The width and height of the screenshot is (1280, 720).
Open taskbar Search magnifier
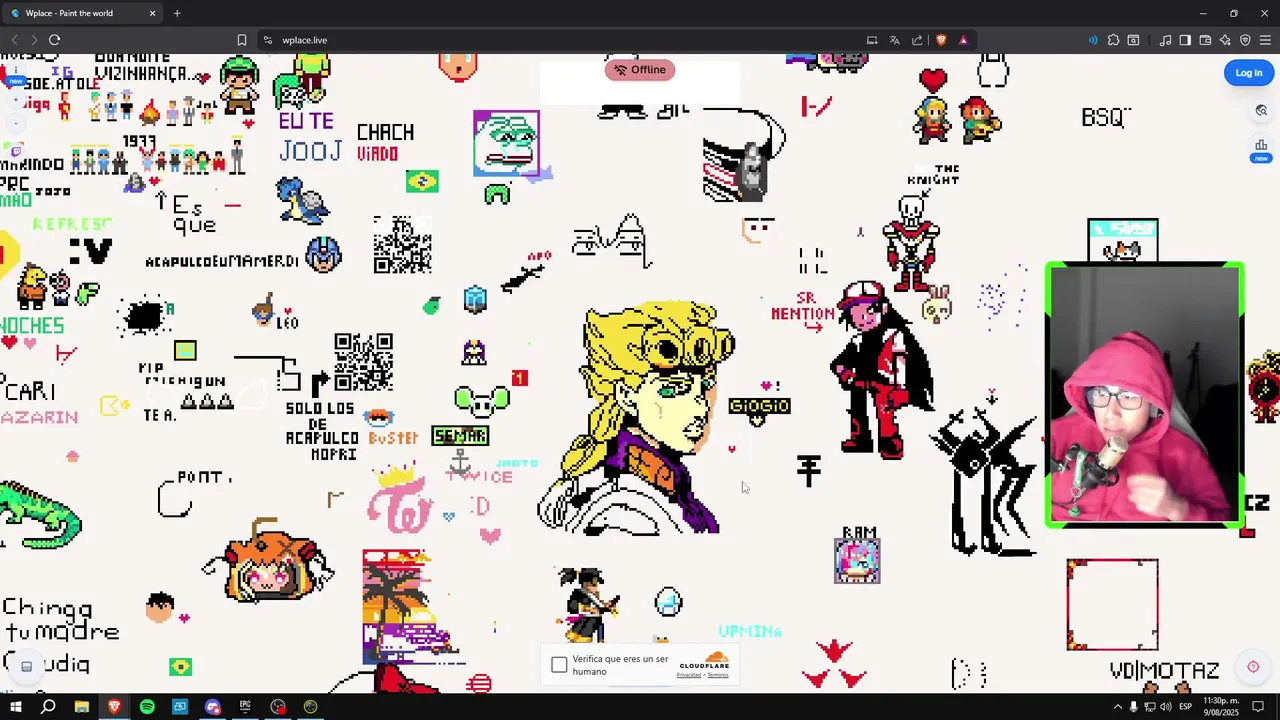click(48, 707)
